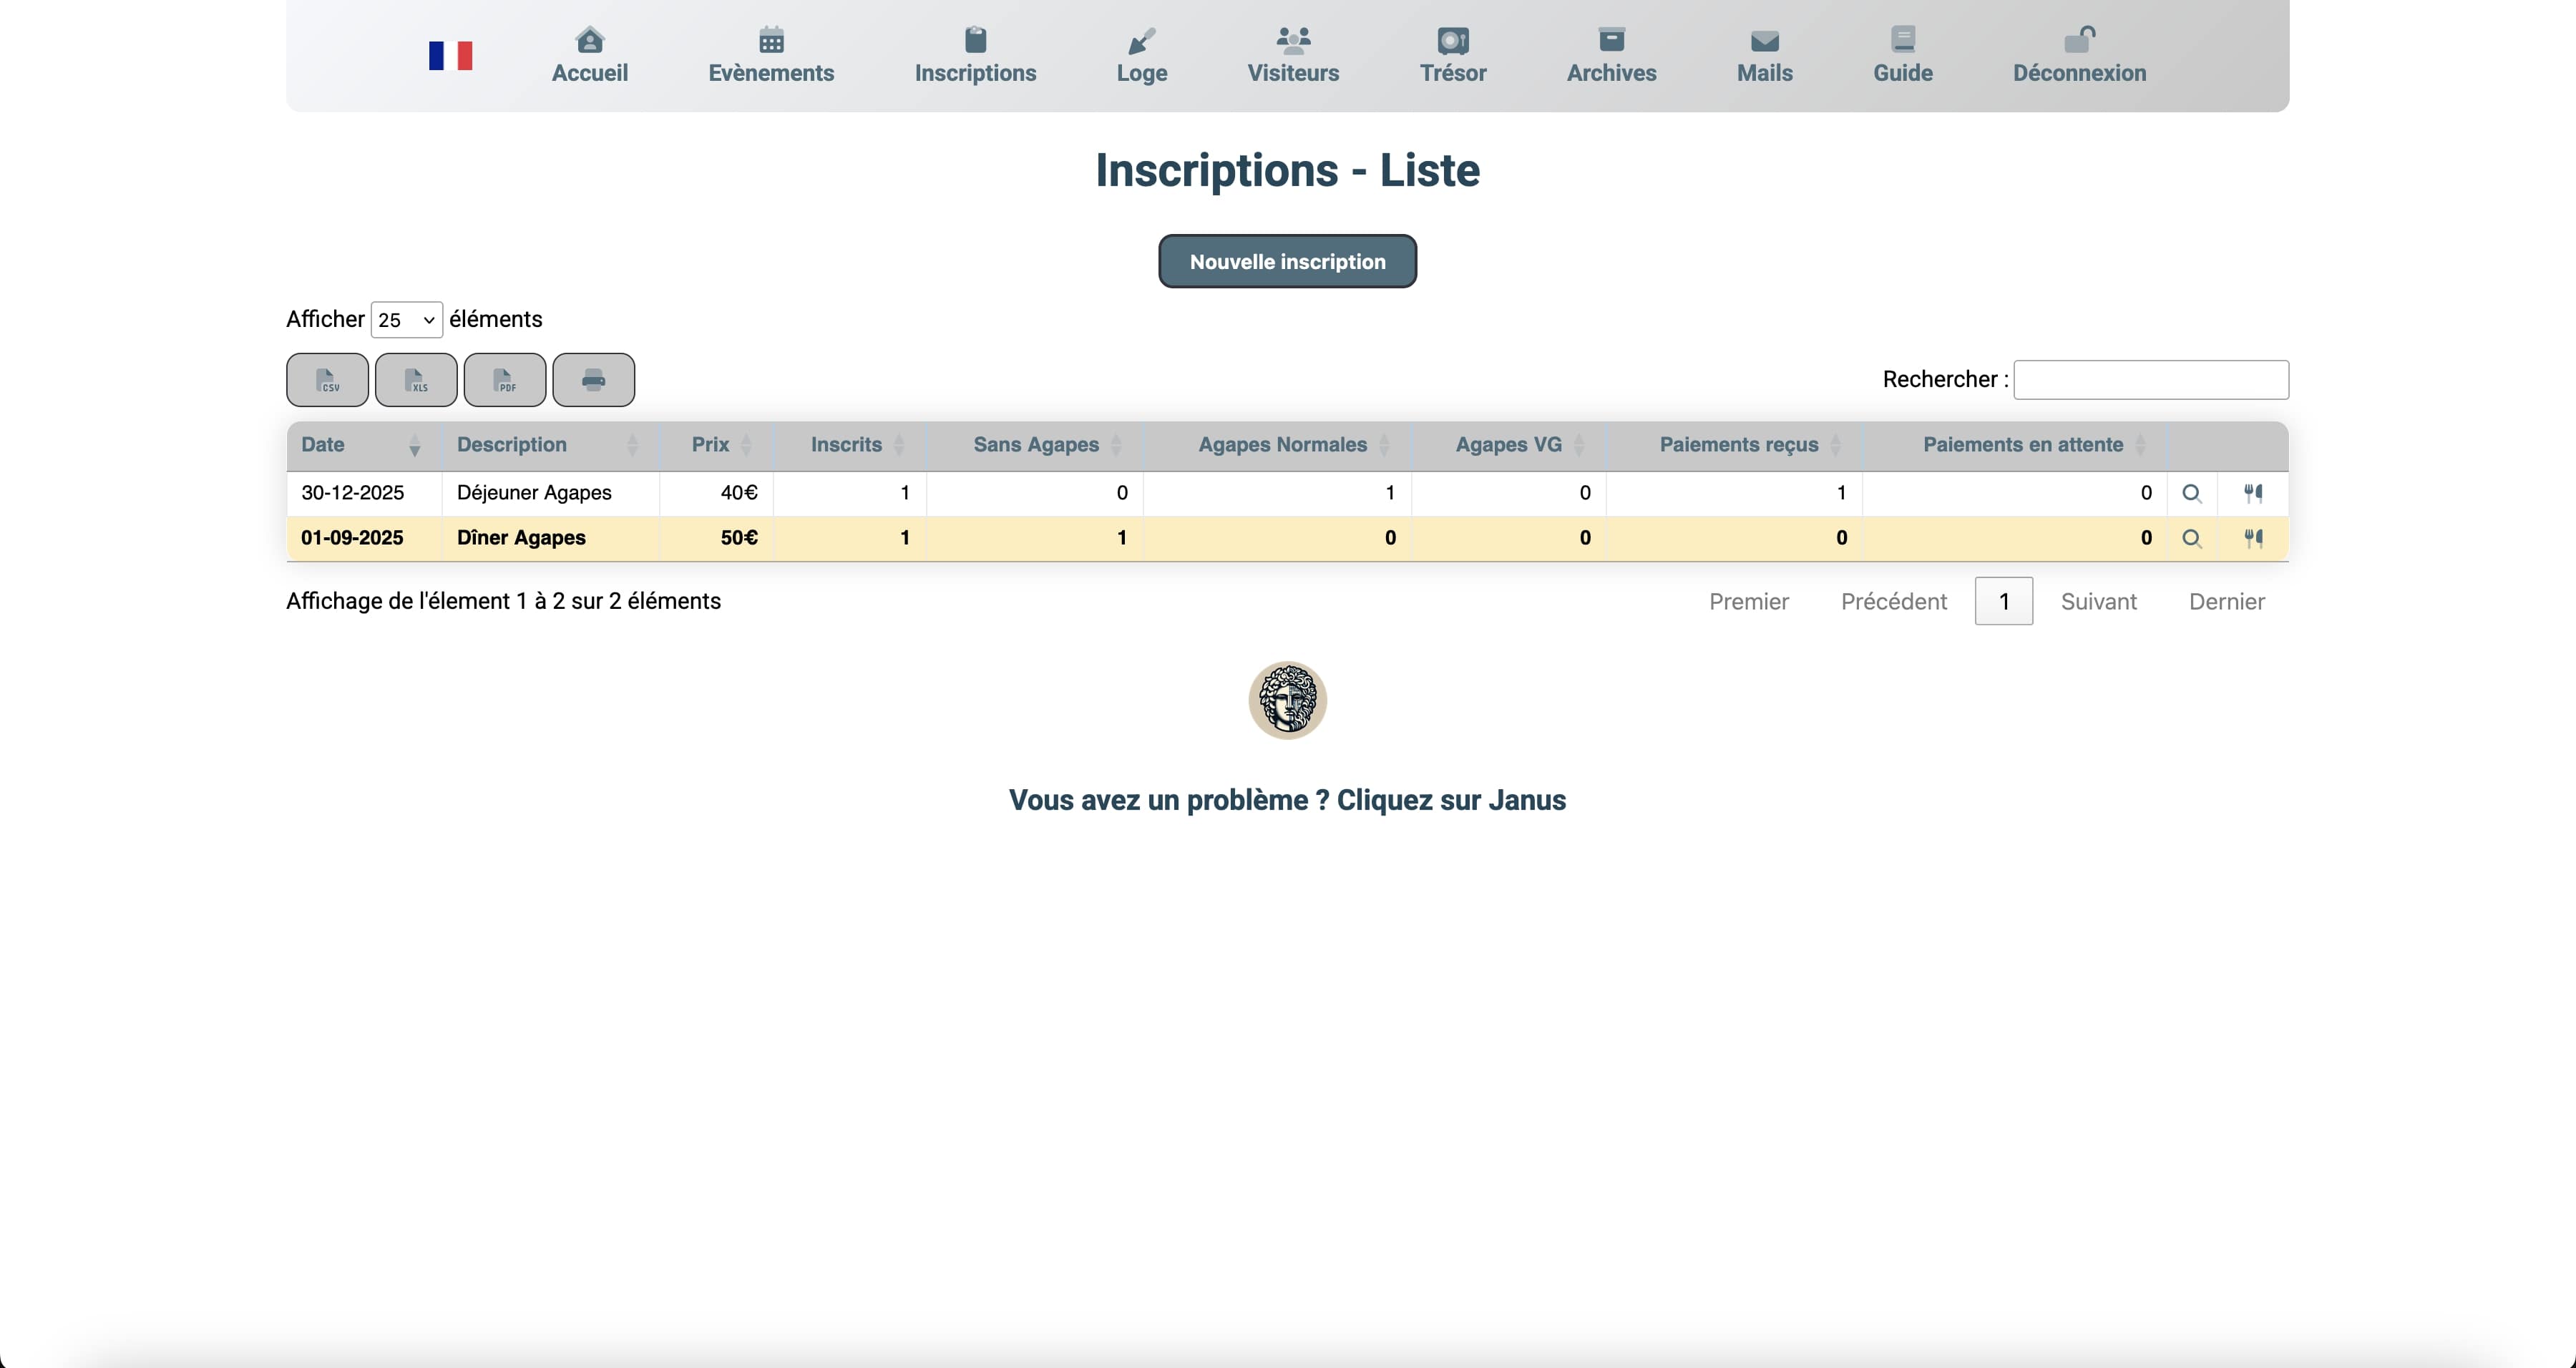Go to Suivant page link
This screenshot has height=1368, width=2576.
[x=2098, y=602]
